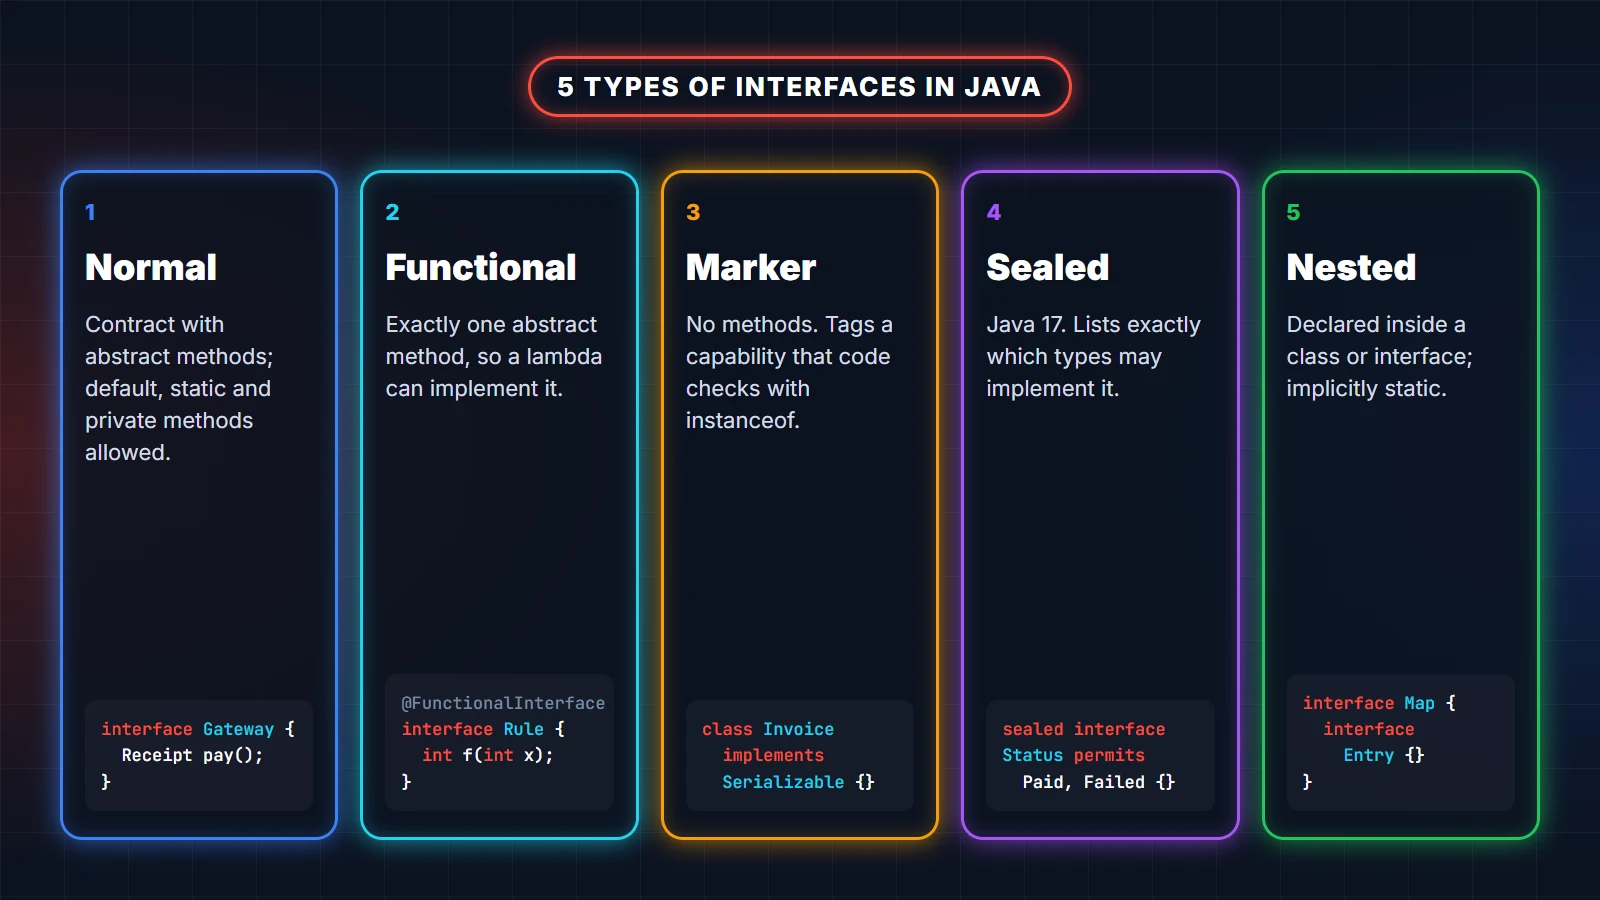The image size is (1600, 900).
Task: Click the 'Normal' card heading
Action: pyautogui.click(x=151, y=267)
